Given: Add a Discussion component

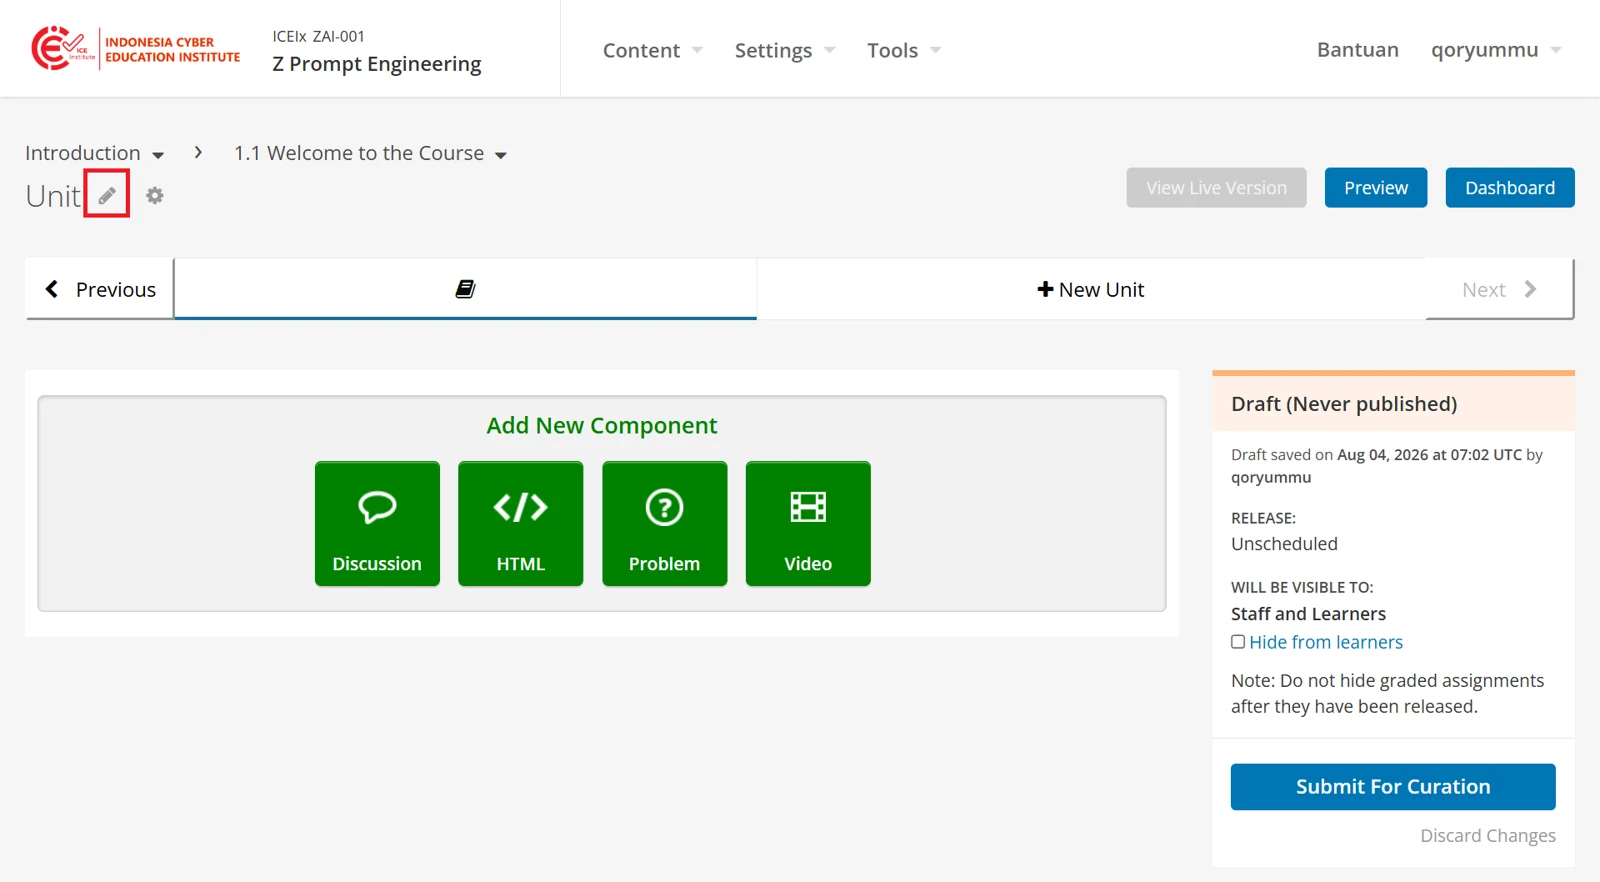Looking at the screenshot, I should tap(377, 523).
